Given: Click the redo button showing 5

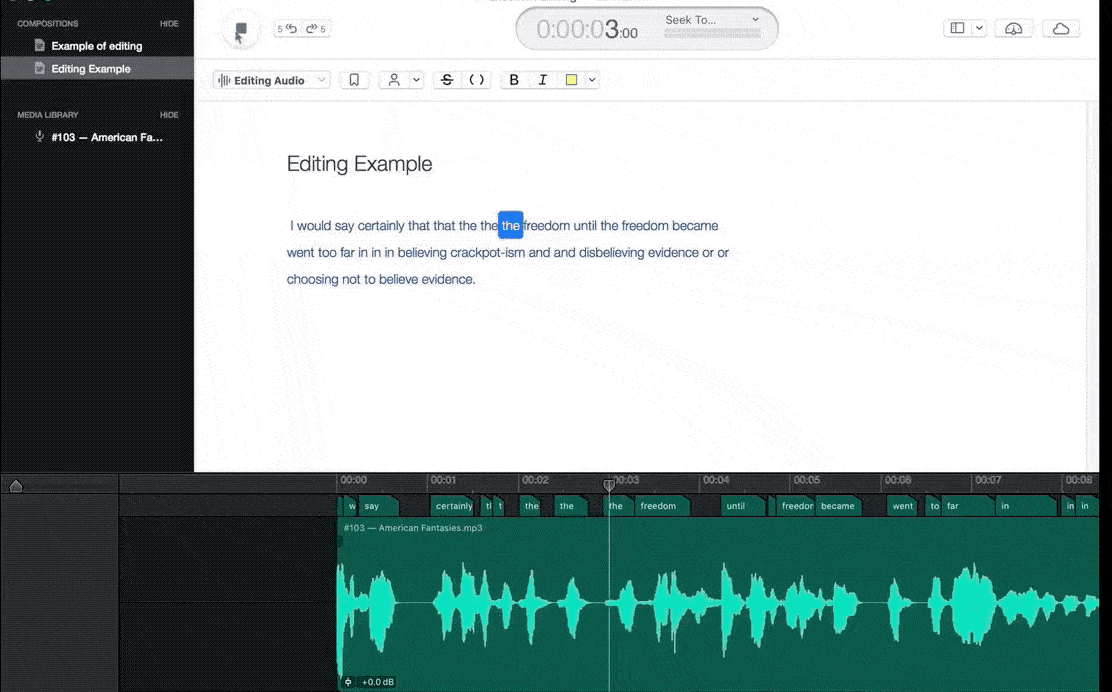Looking at the screenshot, I should (315, 29).
